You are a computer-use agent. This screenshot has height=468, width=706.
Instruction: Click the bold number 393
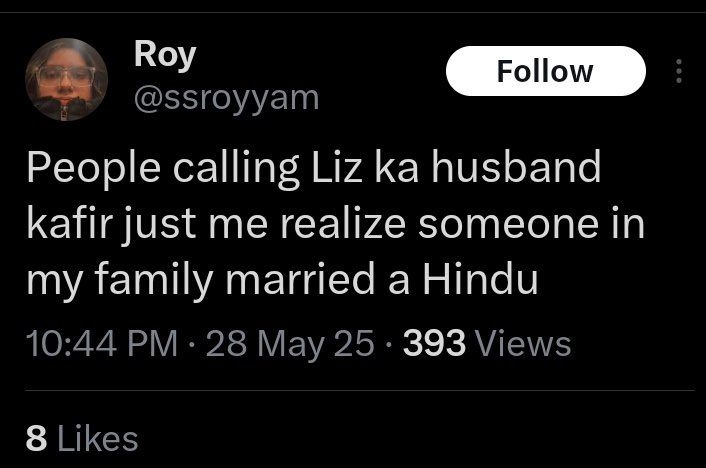(434, 343)
